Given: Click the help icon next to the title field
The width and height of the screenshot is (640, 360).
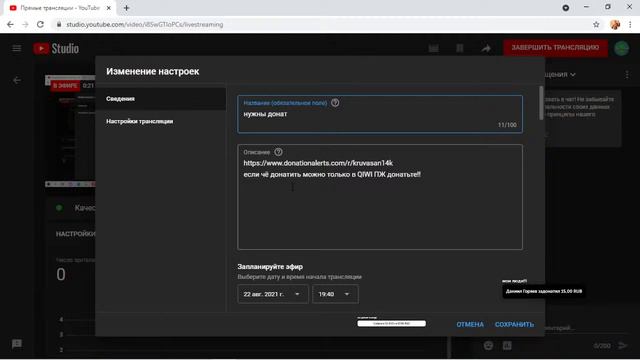Looking at the screenshot, I should [335, 103].
